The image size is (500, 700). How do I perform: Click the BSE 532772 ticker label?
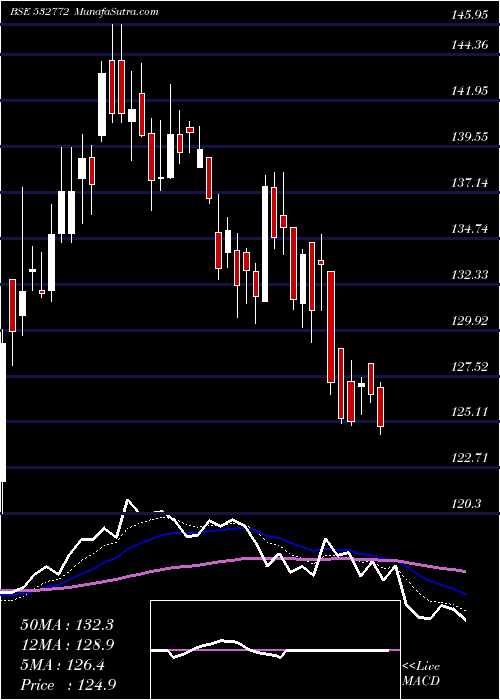tap(39, 12)
